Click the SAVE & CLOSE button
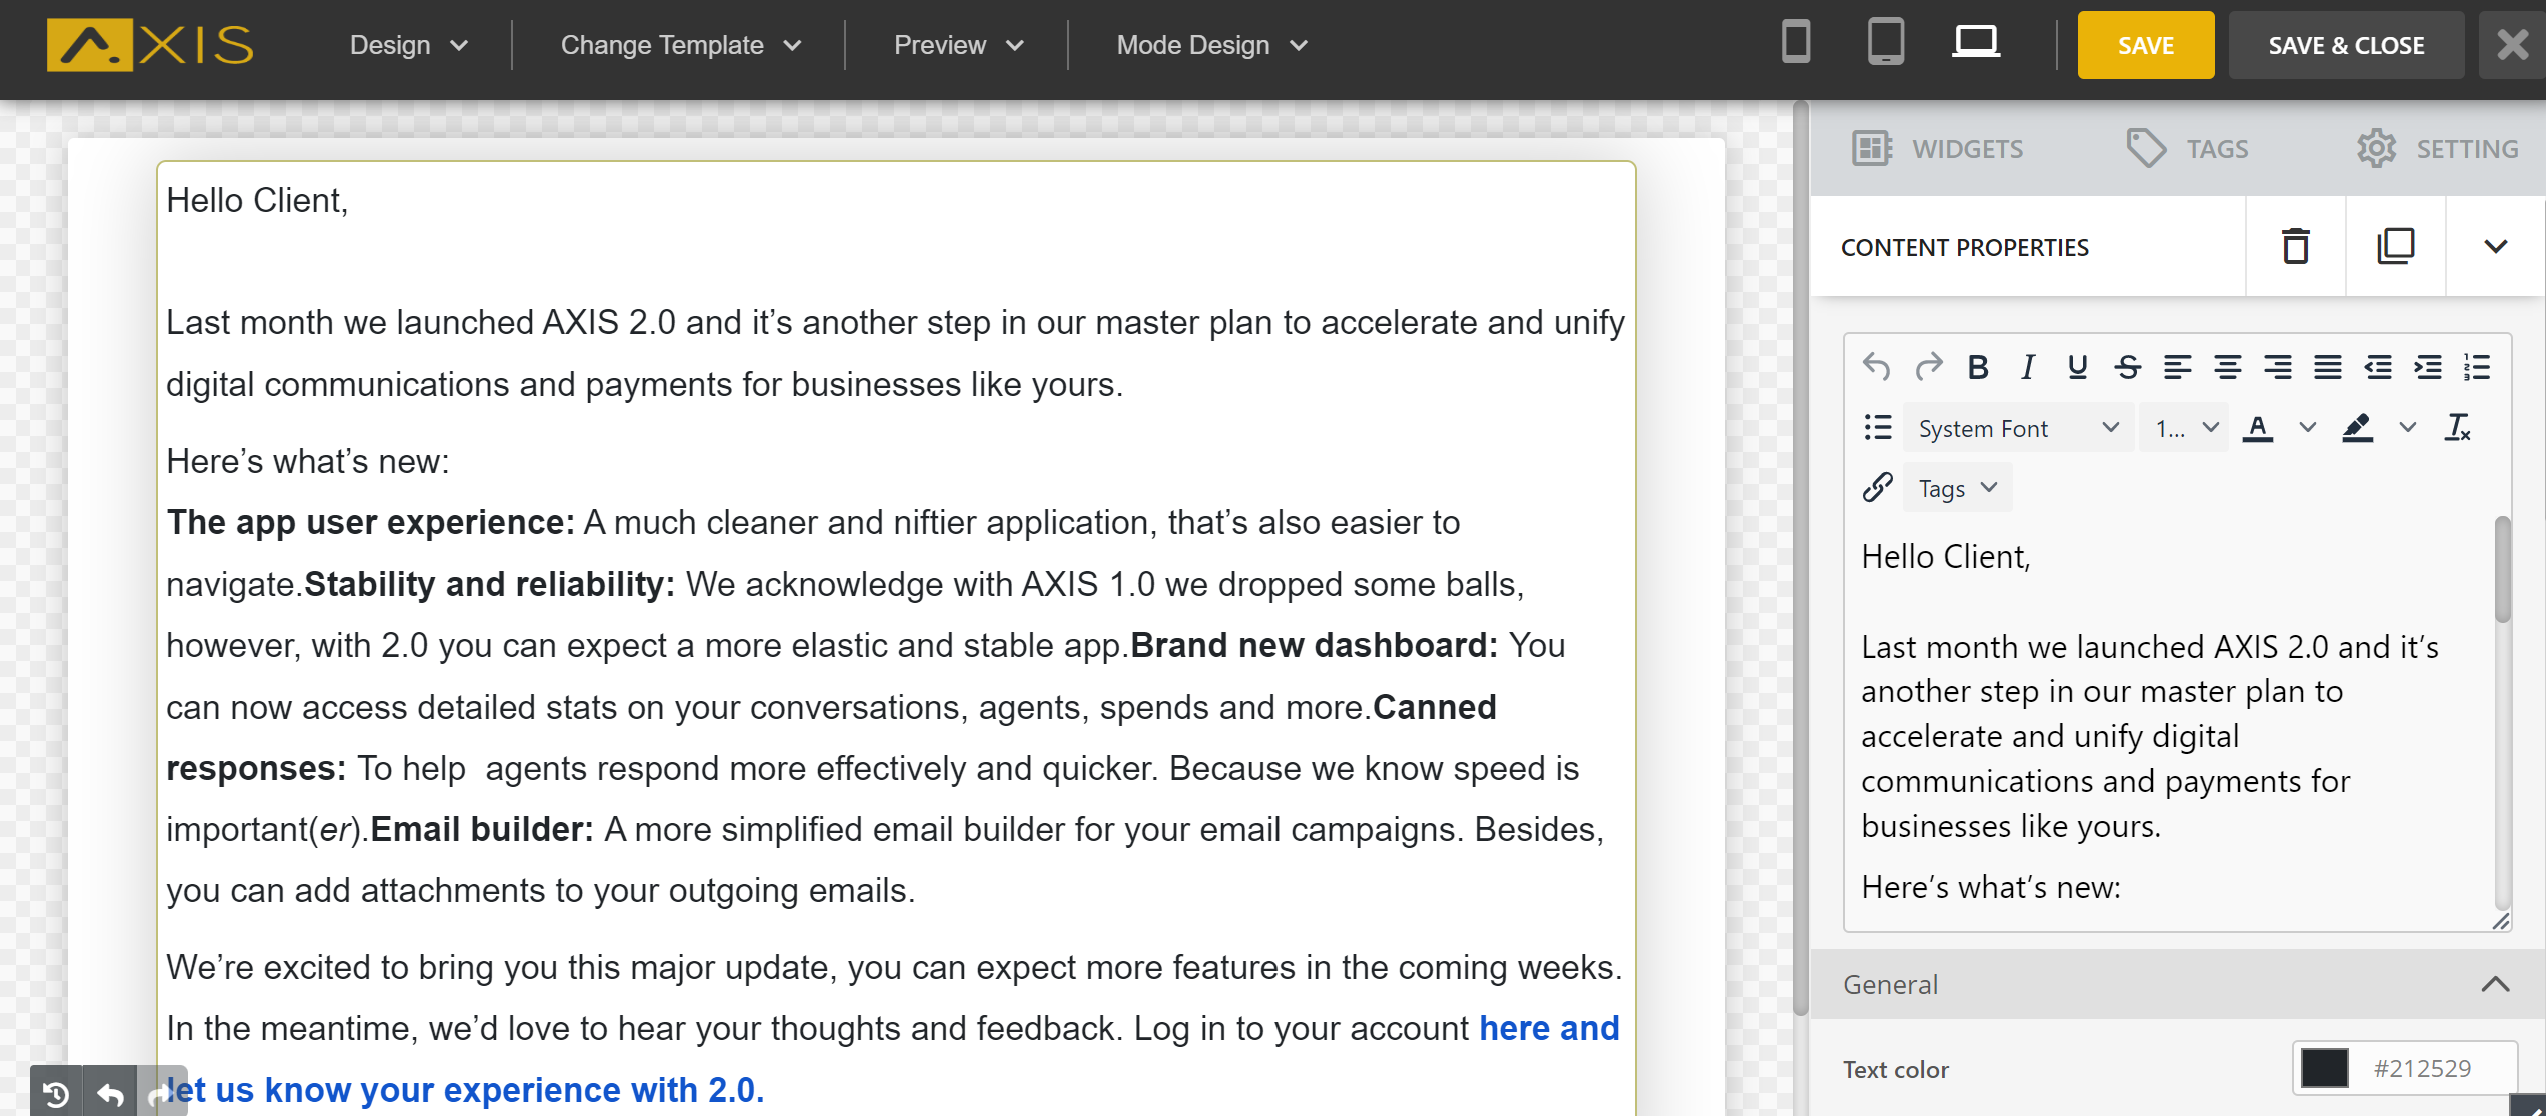 [x=2346, y=45]
